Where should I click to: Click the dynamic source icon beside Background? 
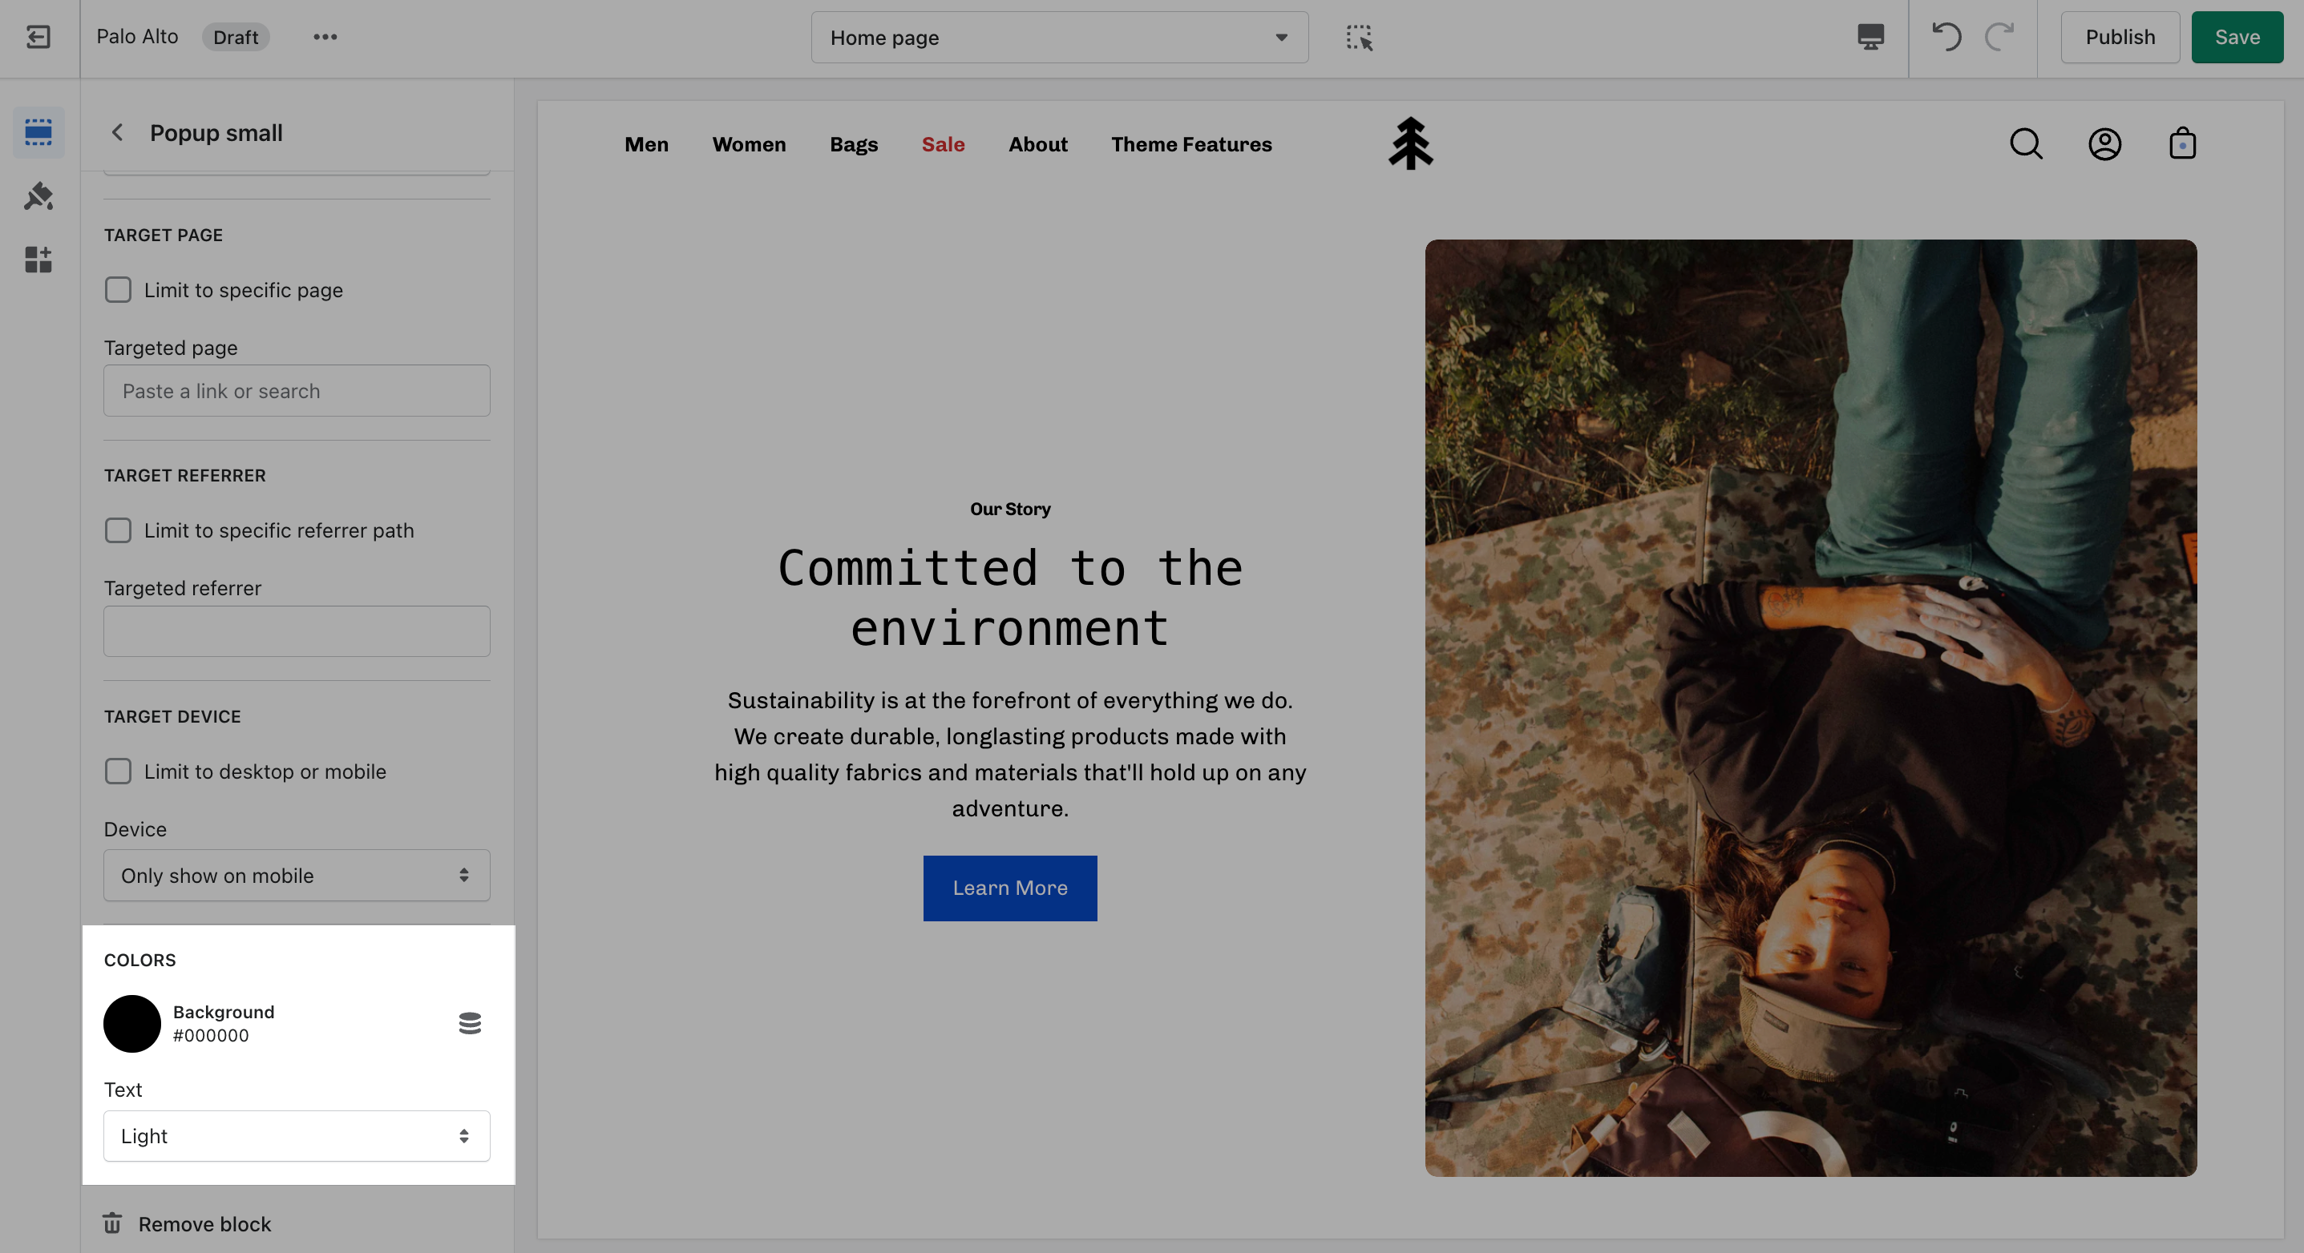click(469, 1023)
